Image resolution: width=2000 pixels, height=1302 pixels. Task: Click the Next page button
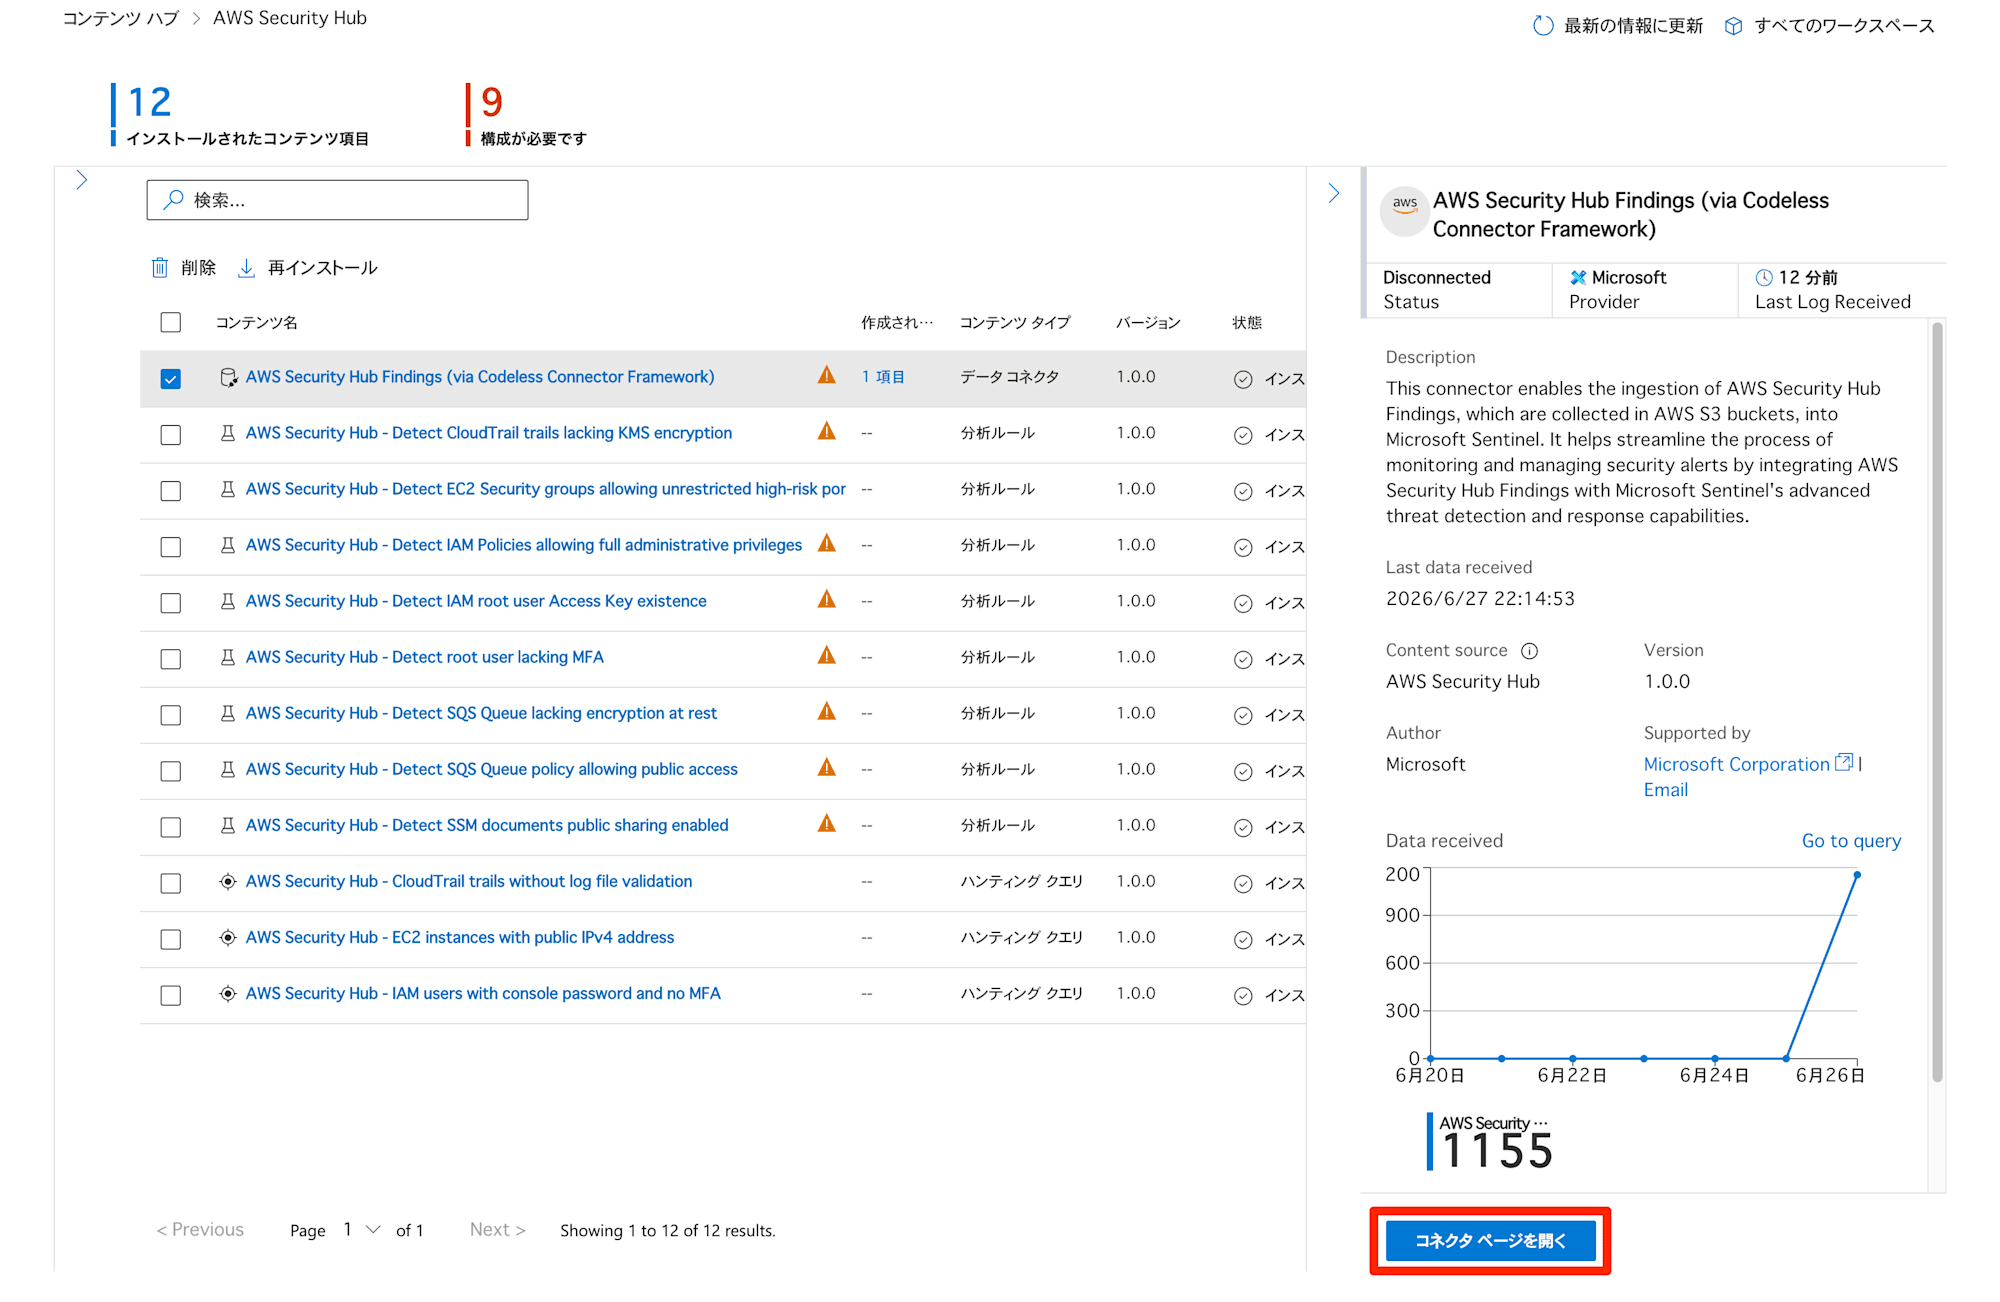pyautogui.click(x=497, y=1229)
